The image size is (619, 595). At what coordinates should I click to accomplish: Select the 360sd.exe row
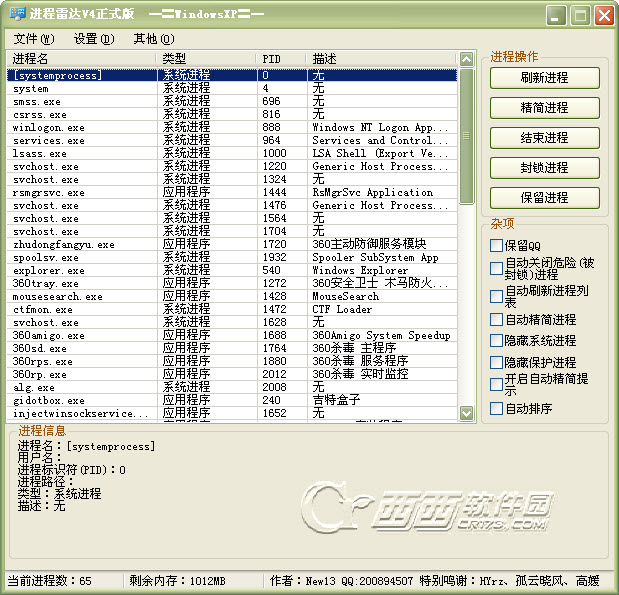[x=232, y=348]
